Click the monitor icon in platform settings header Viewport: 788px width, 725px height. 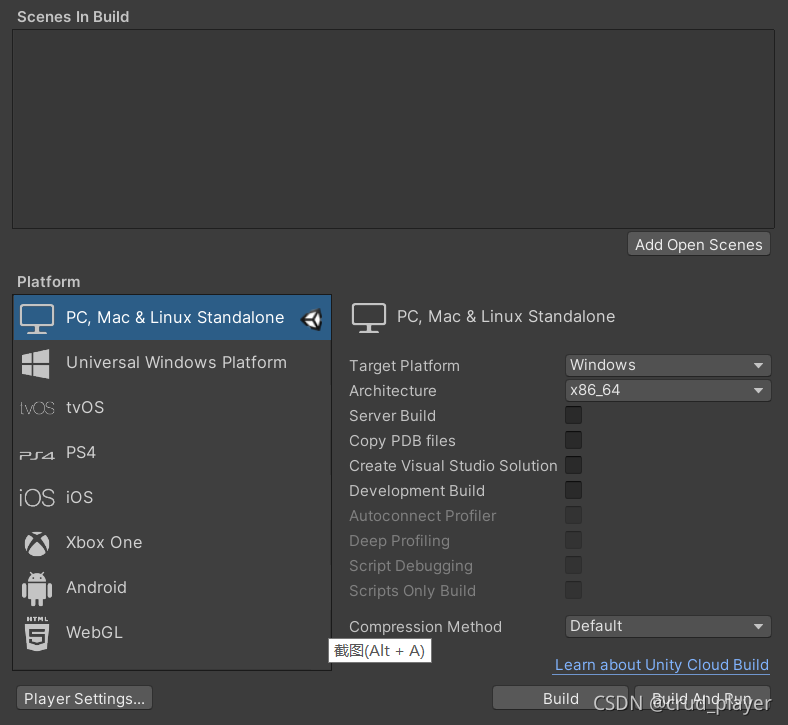[369, 318]
